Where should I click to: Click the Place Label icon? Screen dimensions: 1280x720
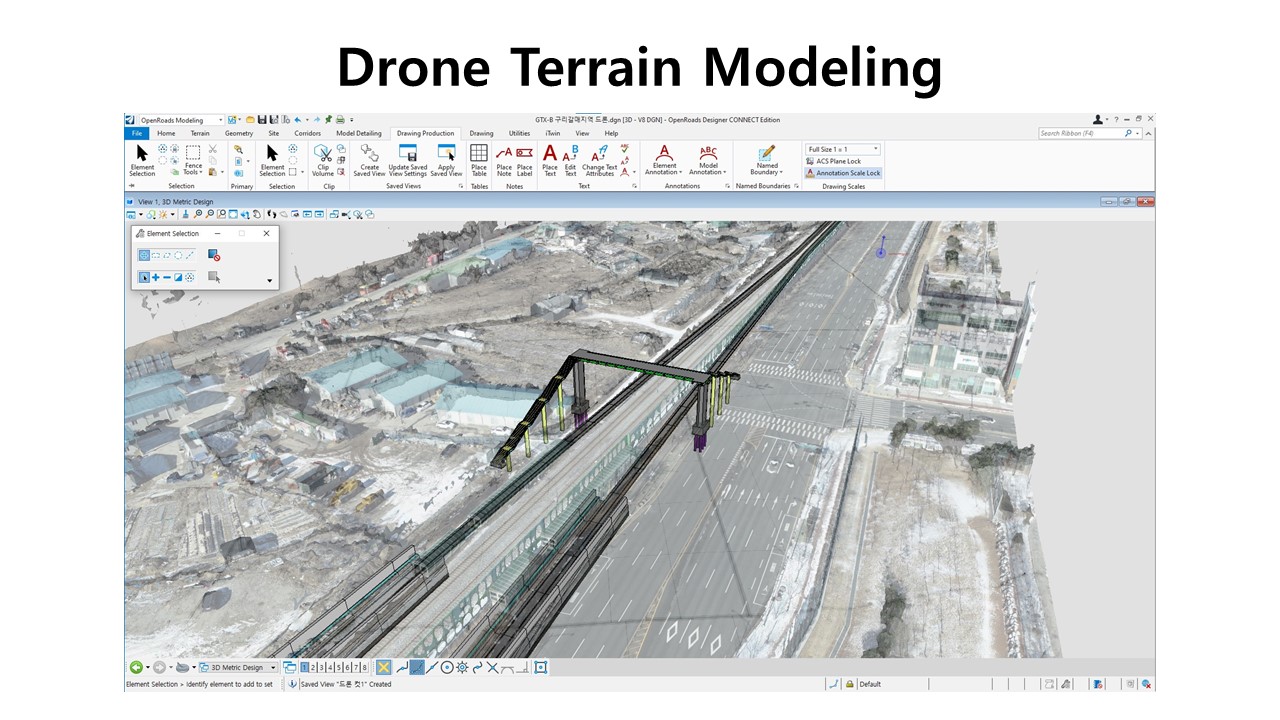click(524, 159)
